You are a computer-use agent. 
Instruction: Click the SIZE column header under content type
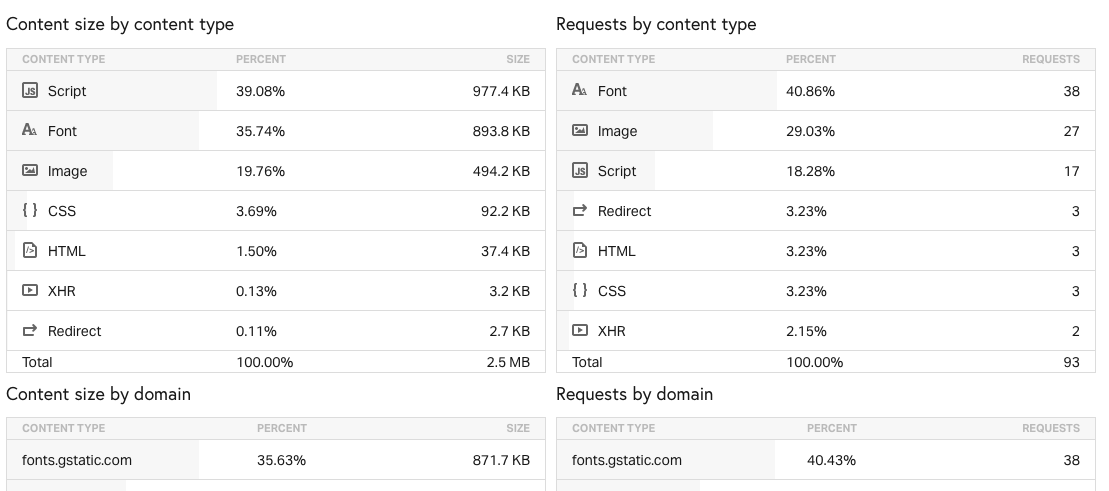tap(518, 60)
